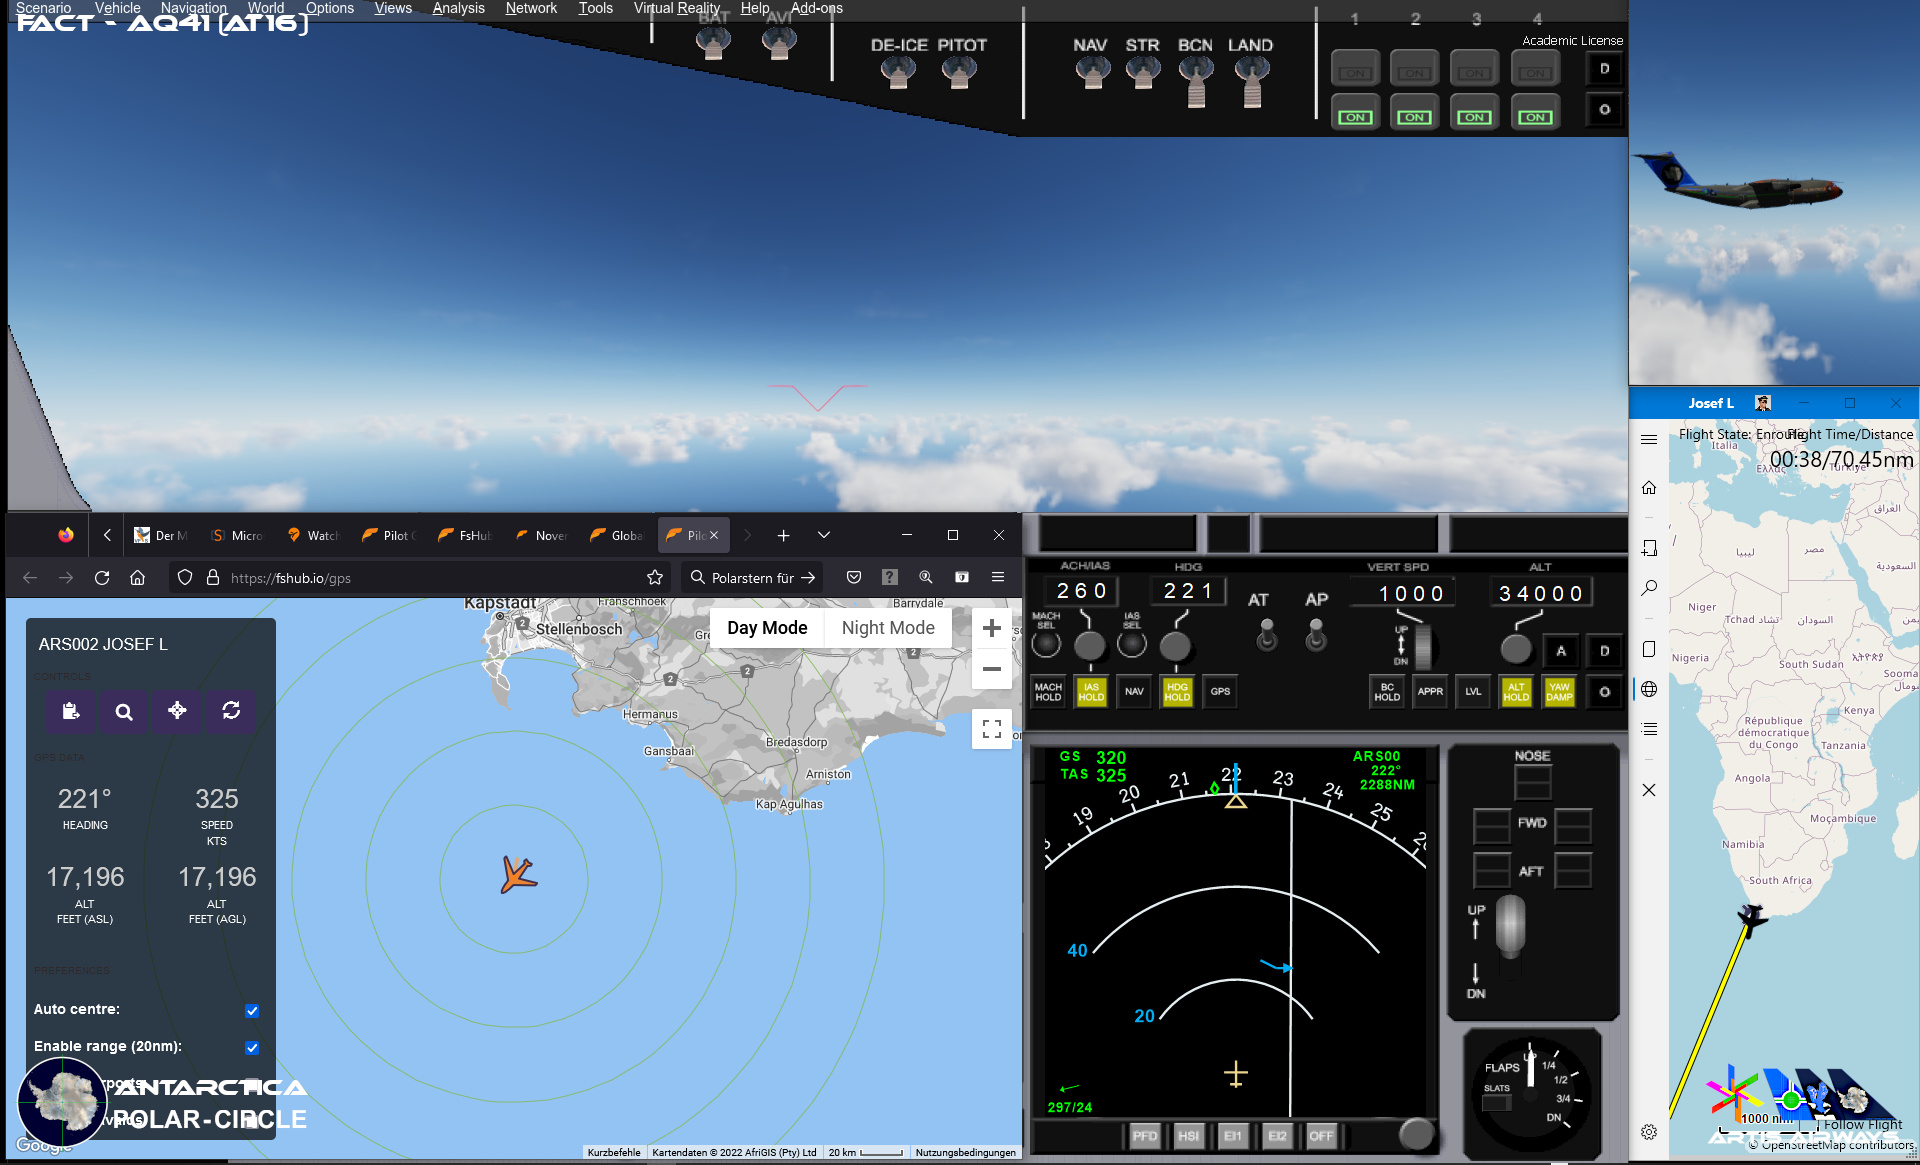1920x1165 pixels.
Task: Click the GPS source button on autopilot
Action: tap(1220, 691)
